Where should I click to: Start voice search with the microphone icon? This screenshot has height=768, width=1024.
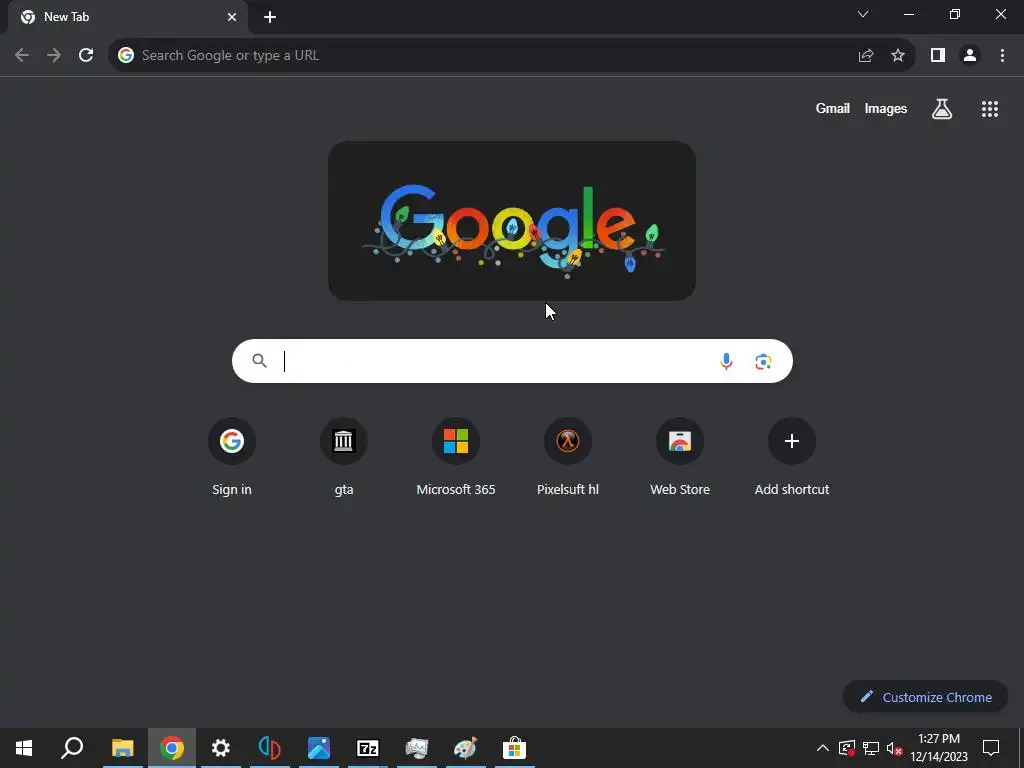[x=726, y=361]
